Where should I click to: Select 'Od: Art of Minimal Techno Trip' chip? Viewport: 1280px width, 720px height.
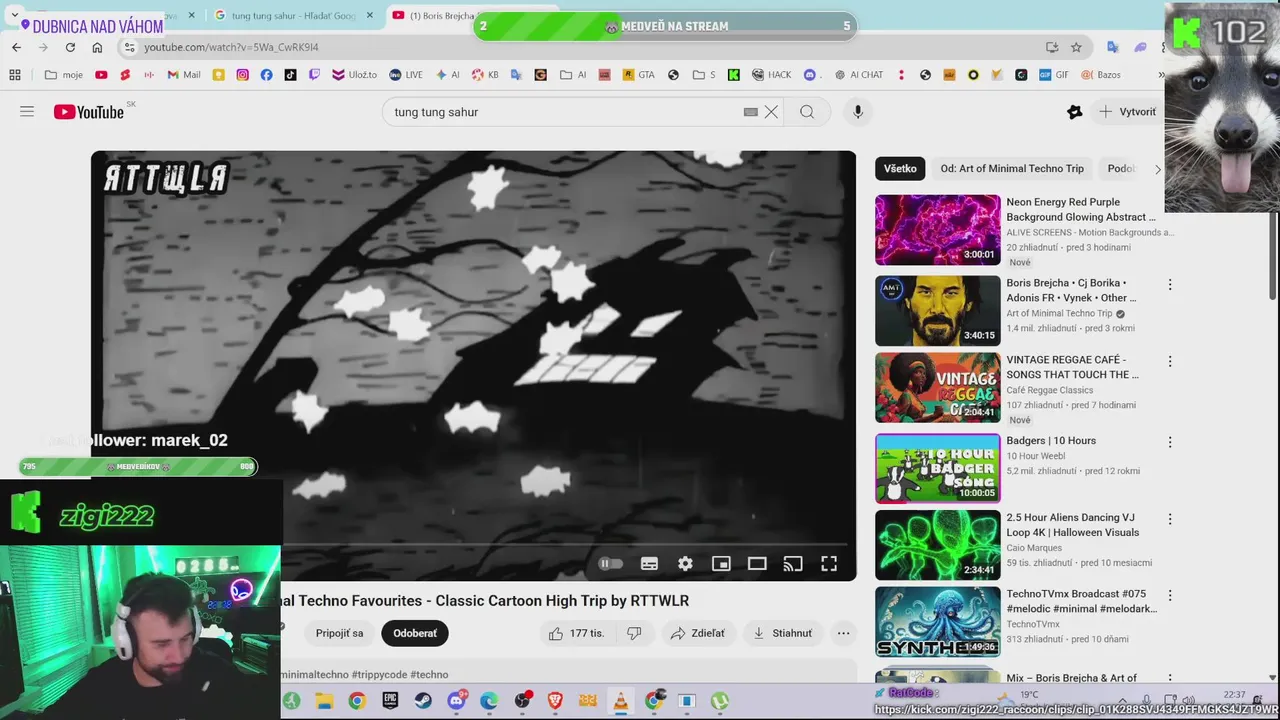pyautogui.click(x=1012, y=168)
